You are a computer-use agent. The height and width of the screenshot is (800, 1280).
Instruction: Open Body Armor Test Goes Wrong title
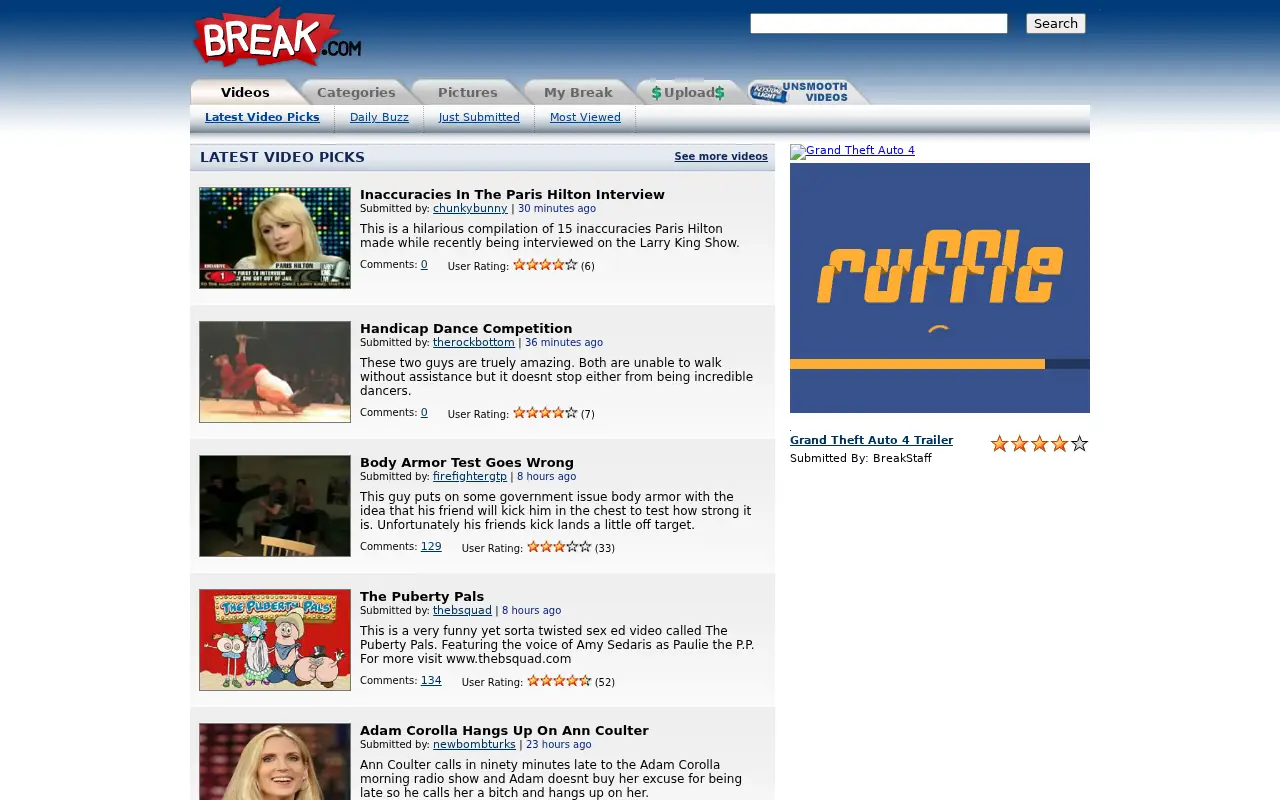(467, 462)
